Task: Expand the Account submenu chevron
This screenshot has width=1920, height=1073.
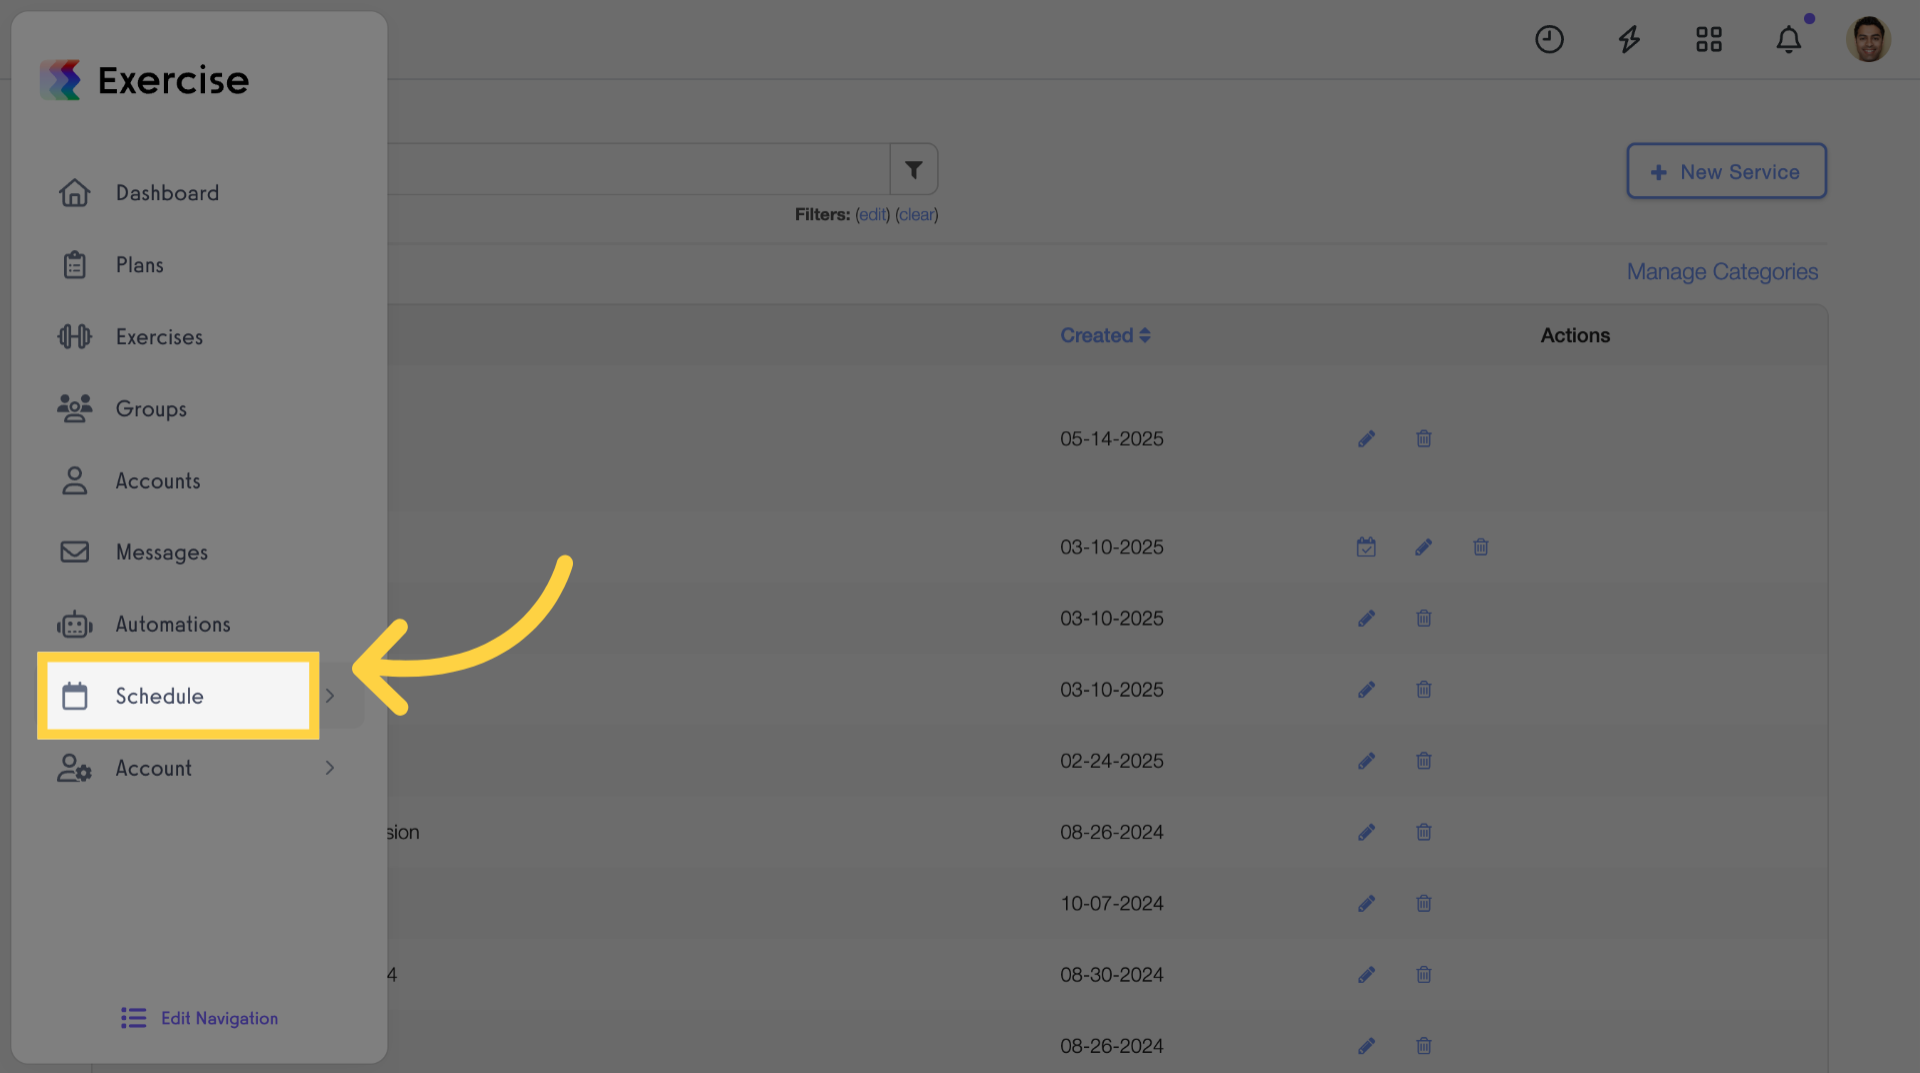Action: point(330,768)
